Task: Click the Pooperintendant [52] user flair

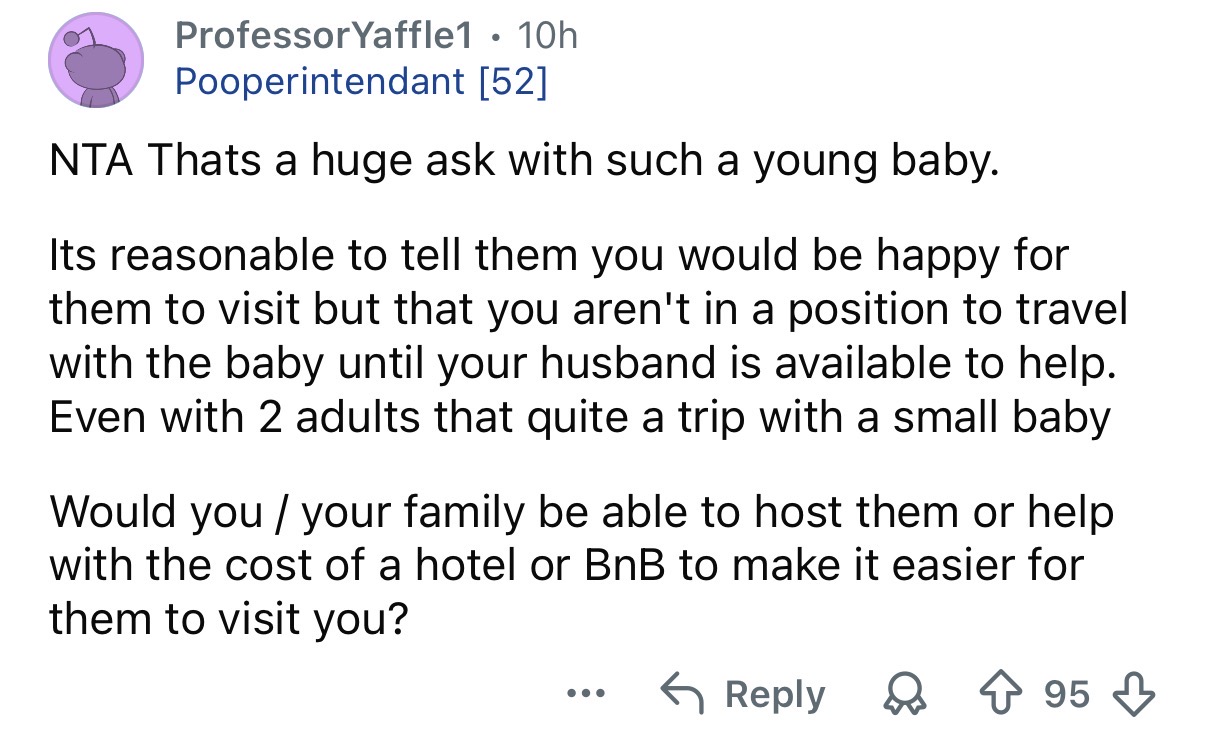Action: click(x=361, y=81)
